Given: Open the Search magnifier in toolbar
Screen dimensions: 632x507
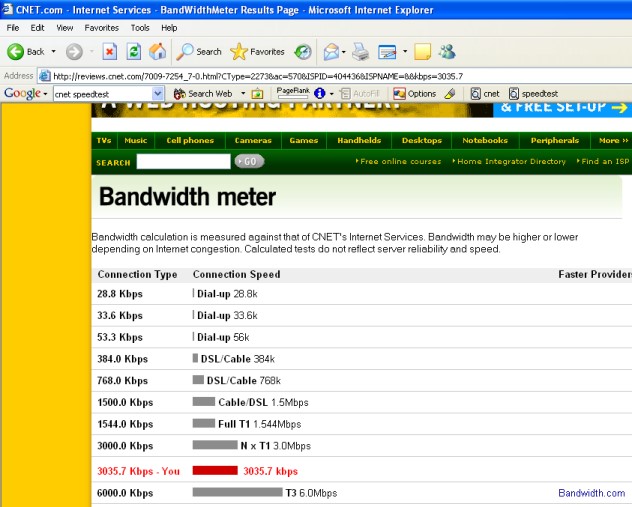Looking at the screenshot, I should [x=199, y=52].
